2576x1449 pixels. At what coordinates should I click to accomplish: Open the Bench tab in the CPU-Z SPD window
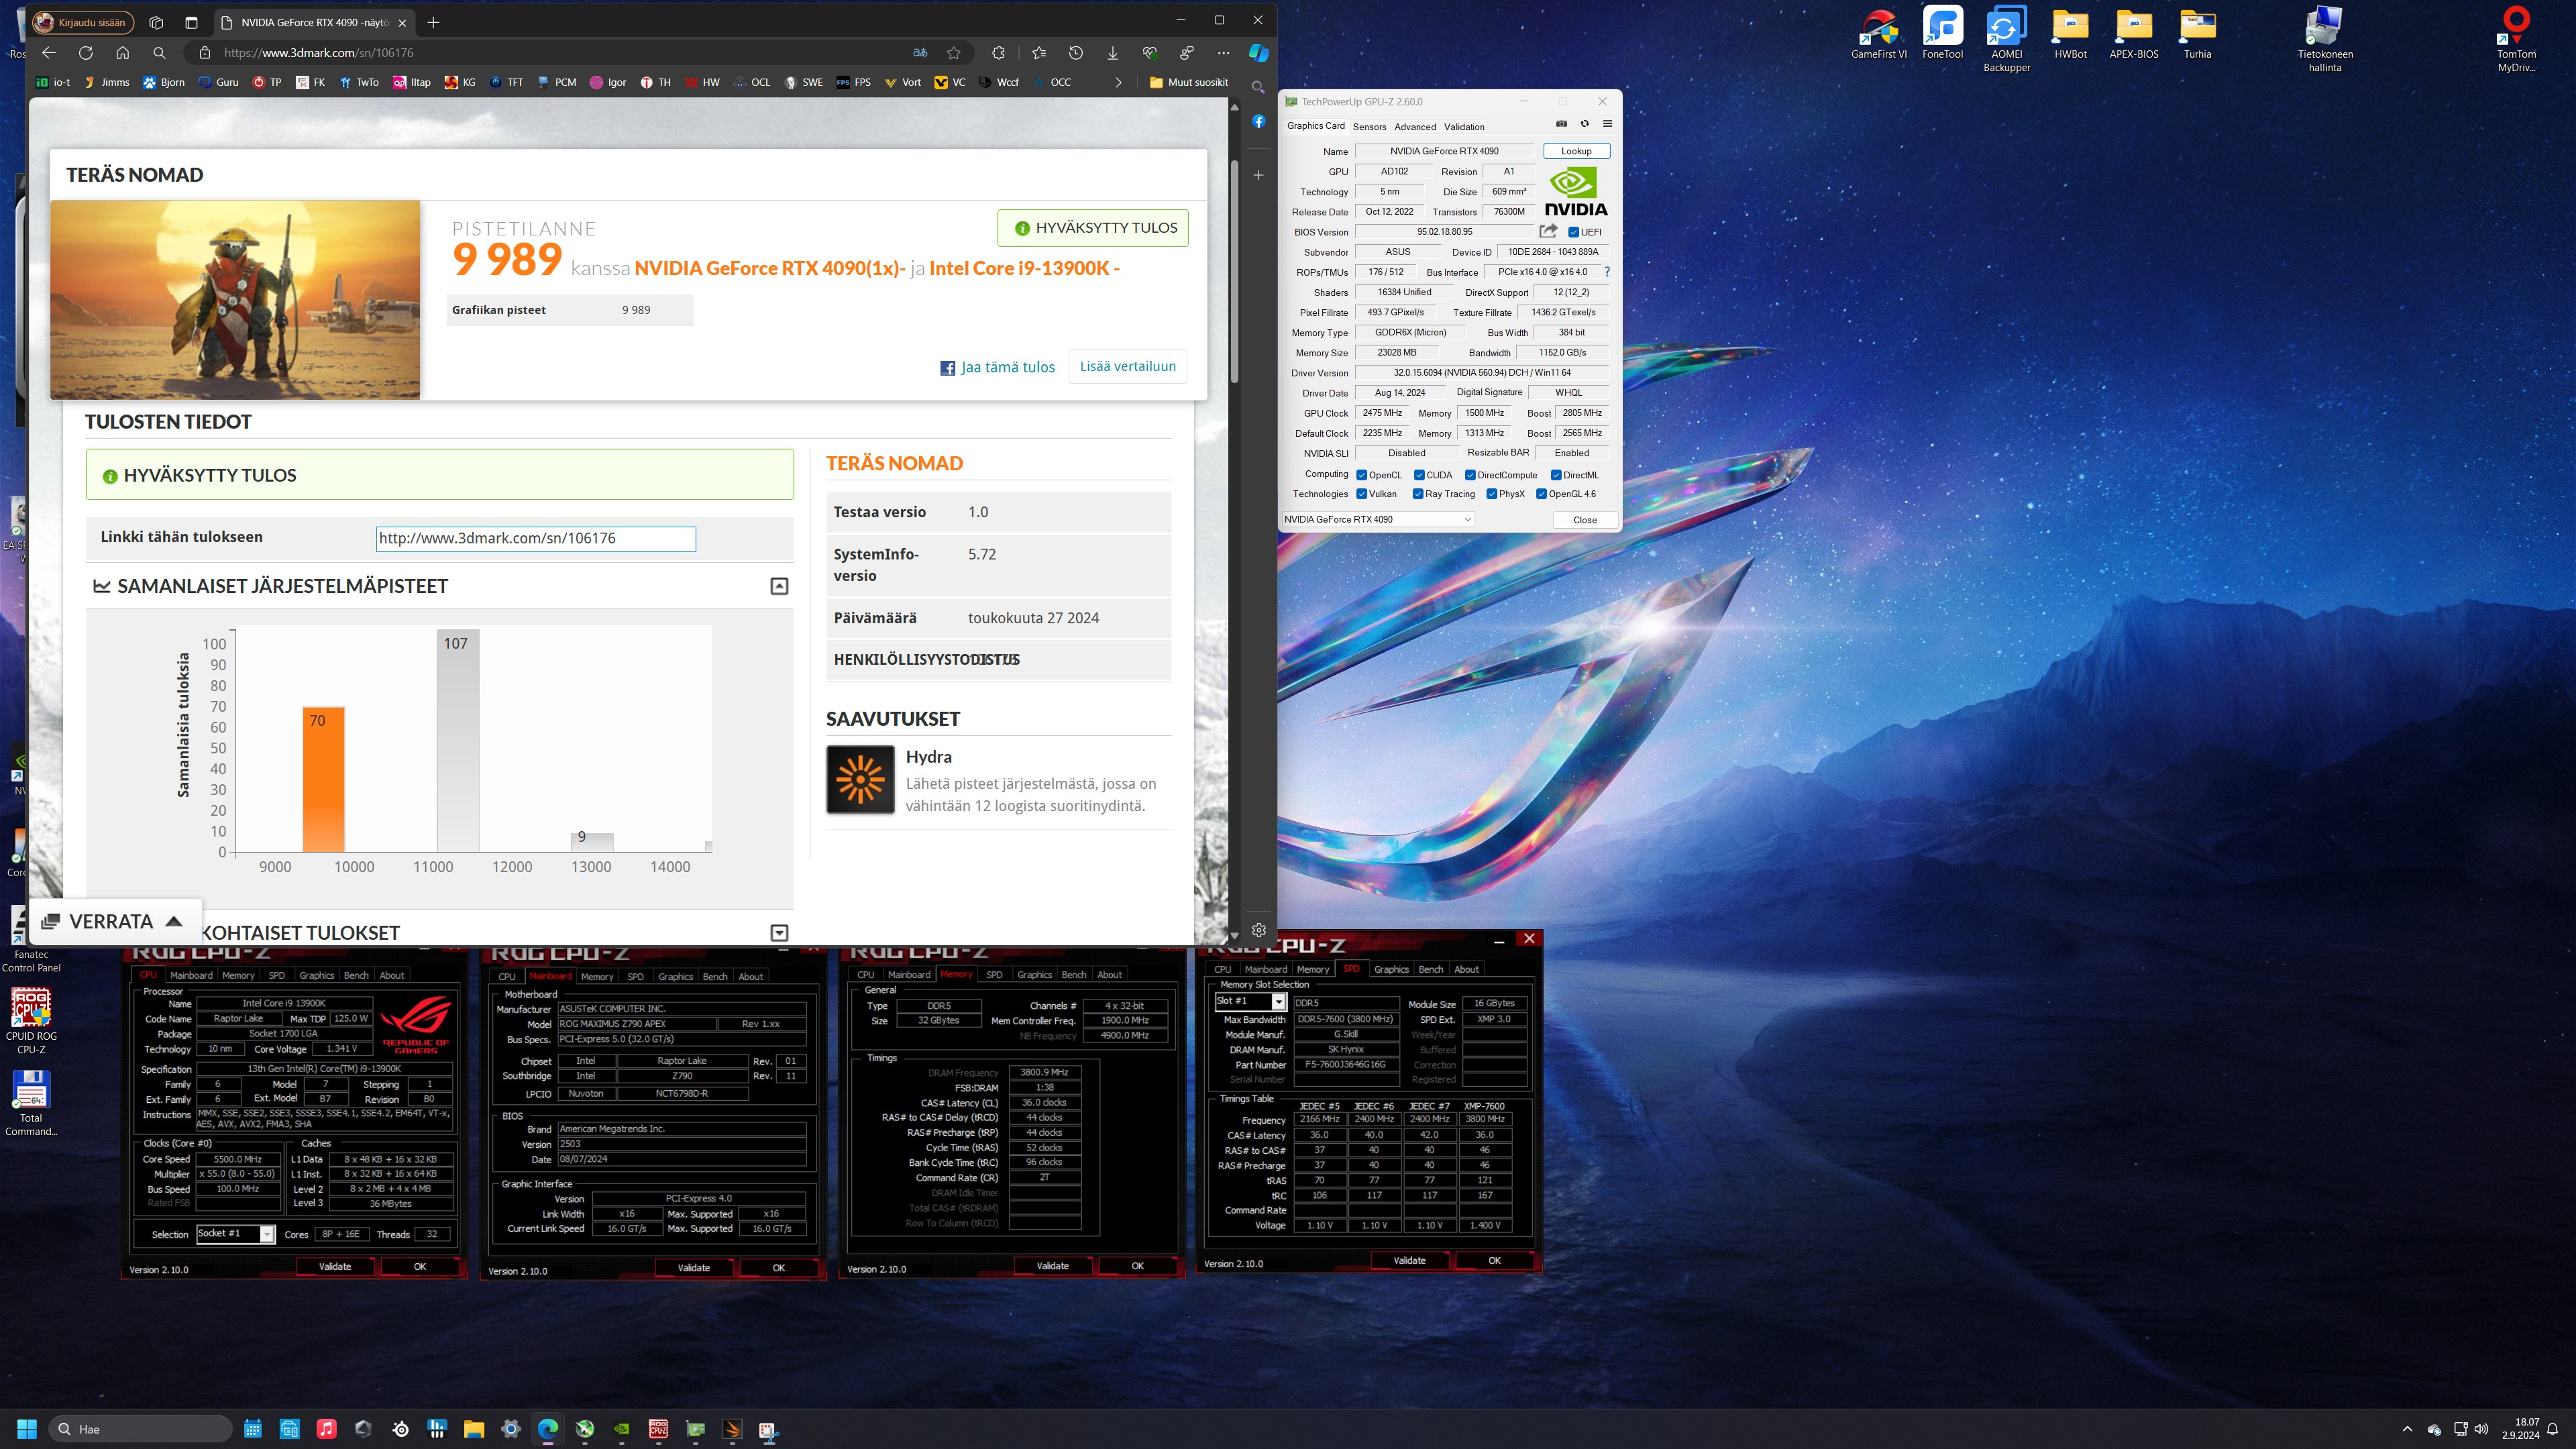[1431, 969]
